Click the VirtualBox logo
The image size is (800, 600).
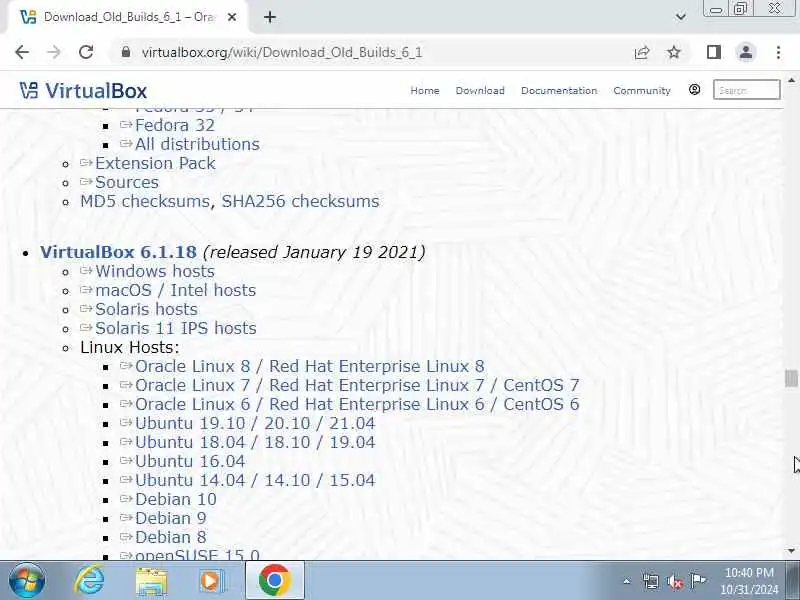click(83, 91)
